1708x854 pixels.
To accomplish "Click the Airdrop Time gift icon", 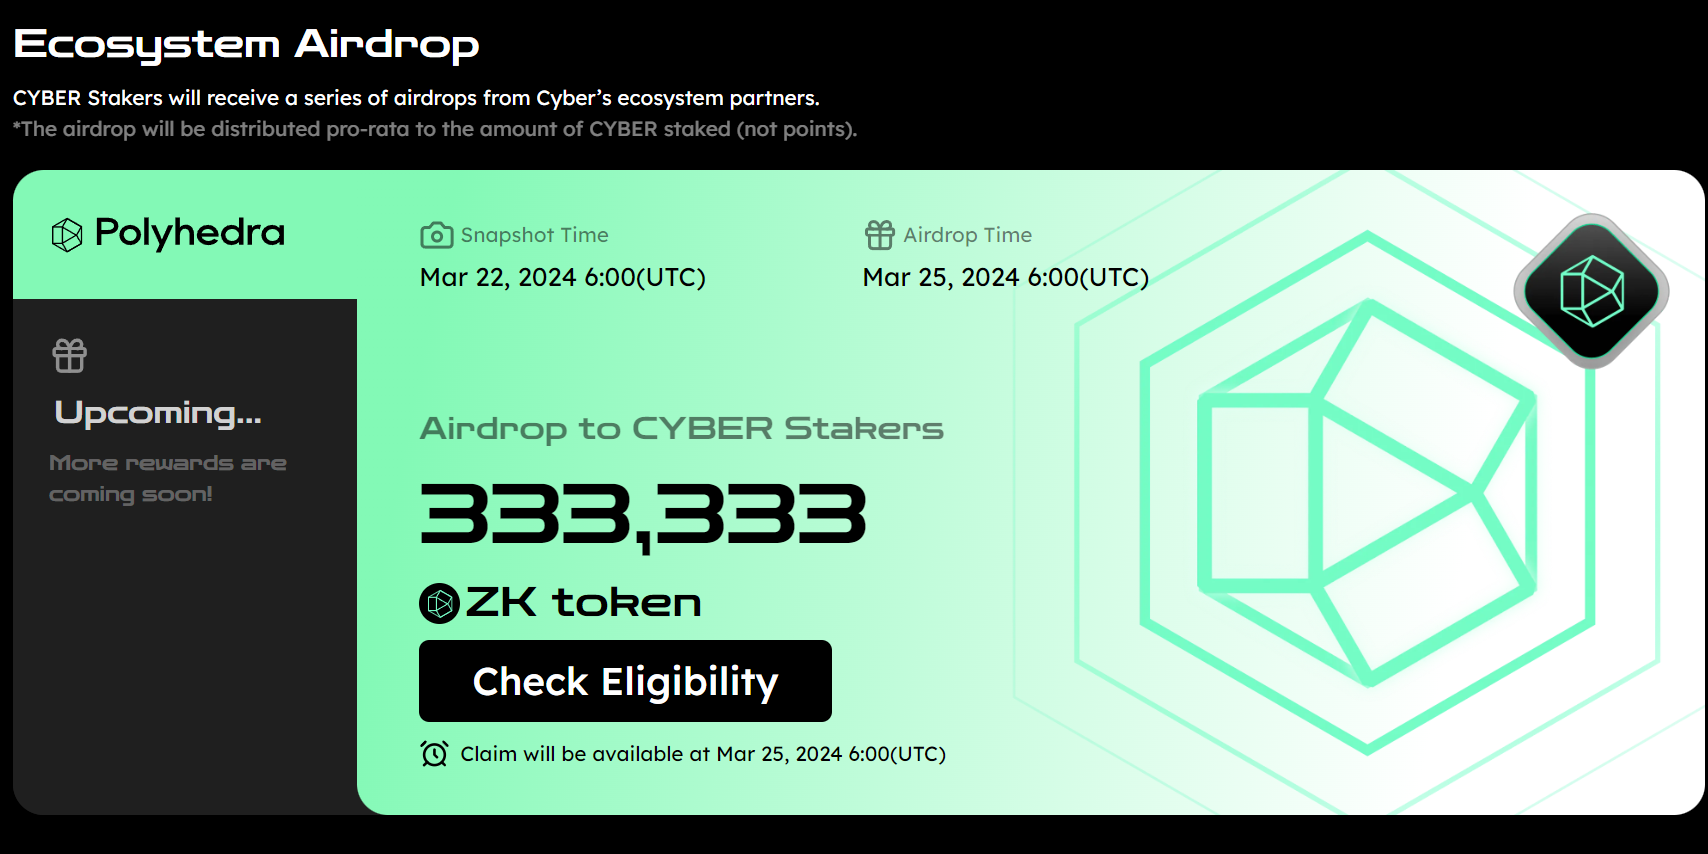I will point(880,235).
